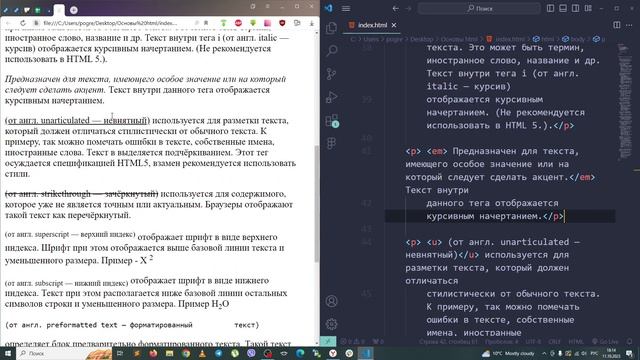Viewport: 640px width, 360px height.
Task: Open the browser hamburger menu in title bar
Action: tap(268, 7)
